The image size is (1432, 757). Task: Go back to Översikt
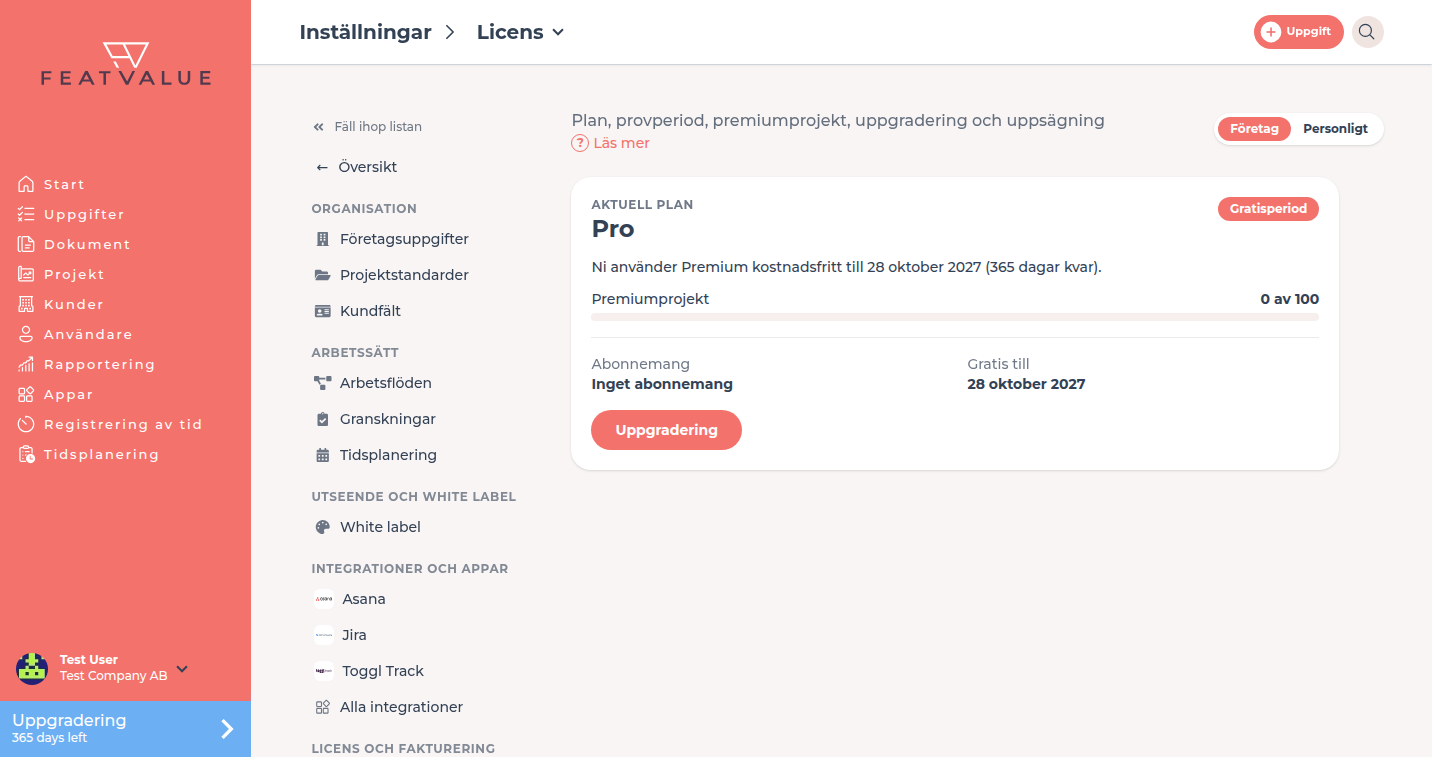(x=357, y=167)
